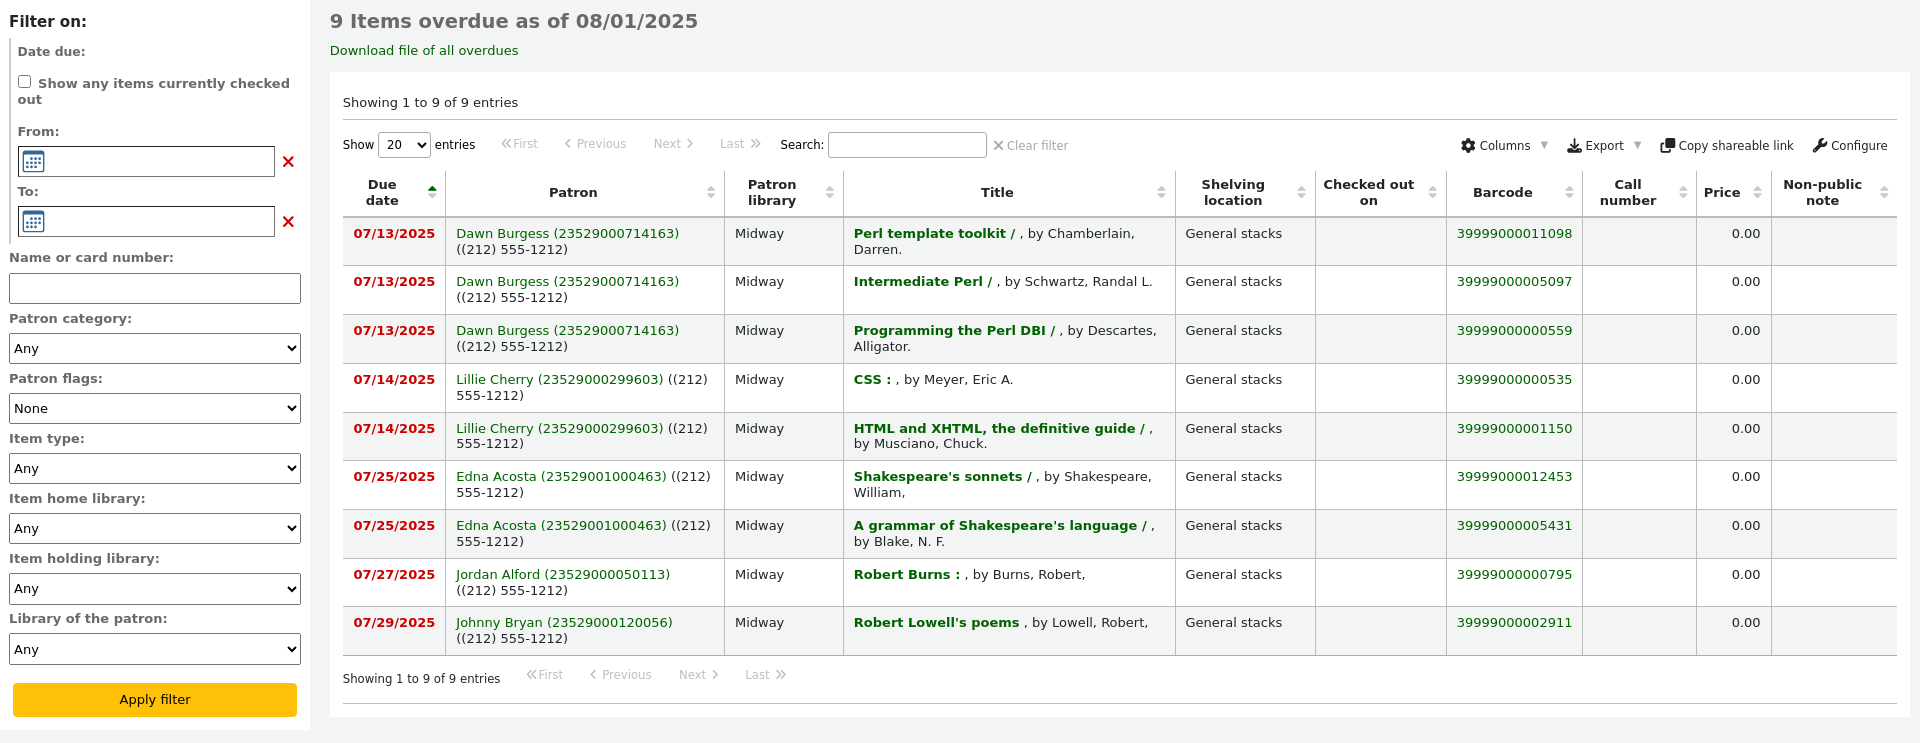Viewport: 1920px width, 743px height.
Task: Copy shareable link for this table
Action: point(1727,146)
